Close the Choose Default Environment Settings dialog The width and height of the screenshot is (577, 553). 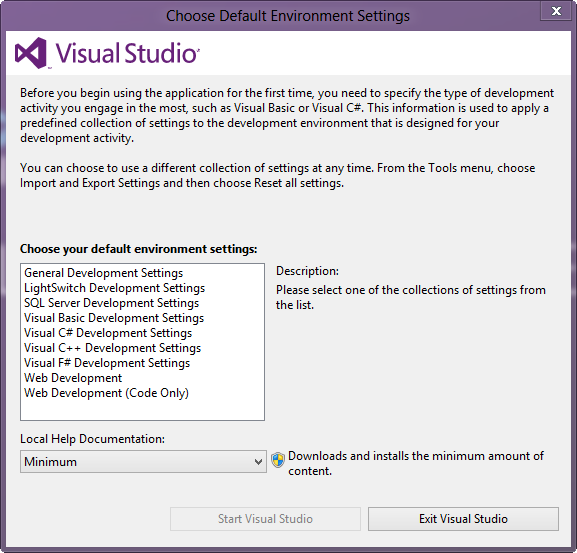click(x=556, y=11)
